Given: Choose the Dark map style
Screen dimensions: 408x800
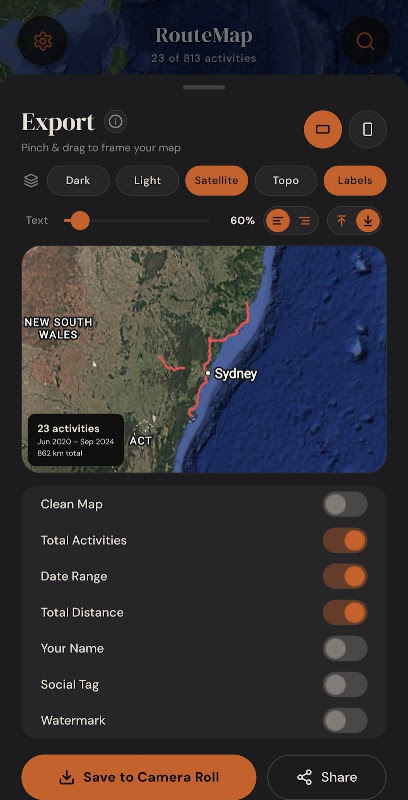Looking at the screenshot, I should [x=78, y=181].
